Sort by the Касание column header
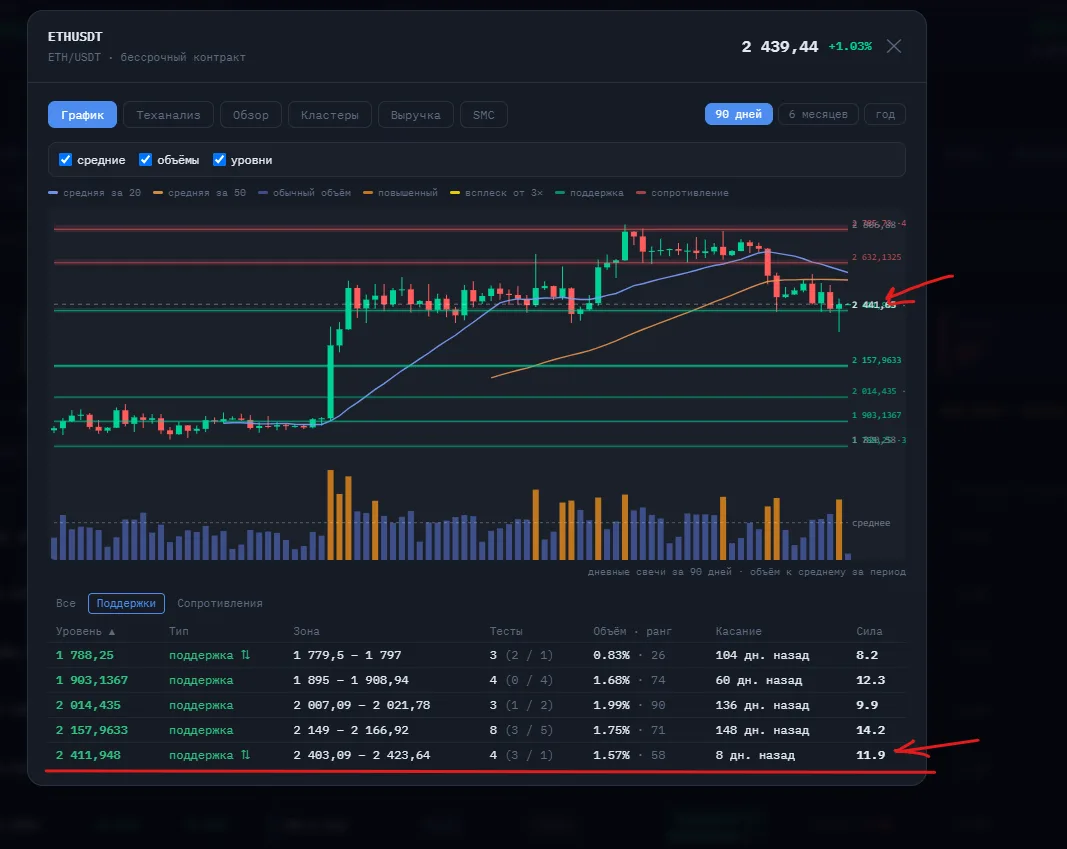Image resolution: width=1067 pixels, height=849 pixels. click(x=738, y=631)
